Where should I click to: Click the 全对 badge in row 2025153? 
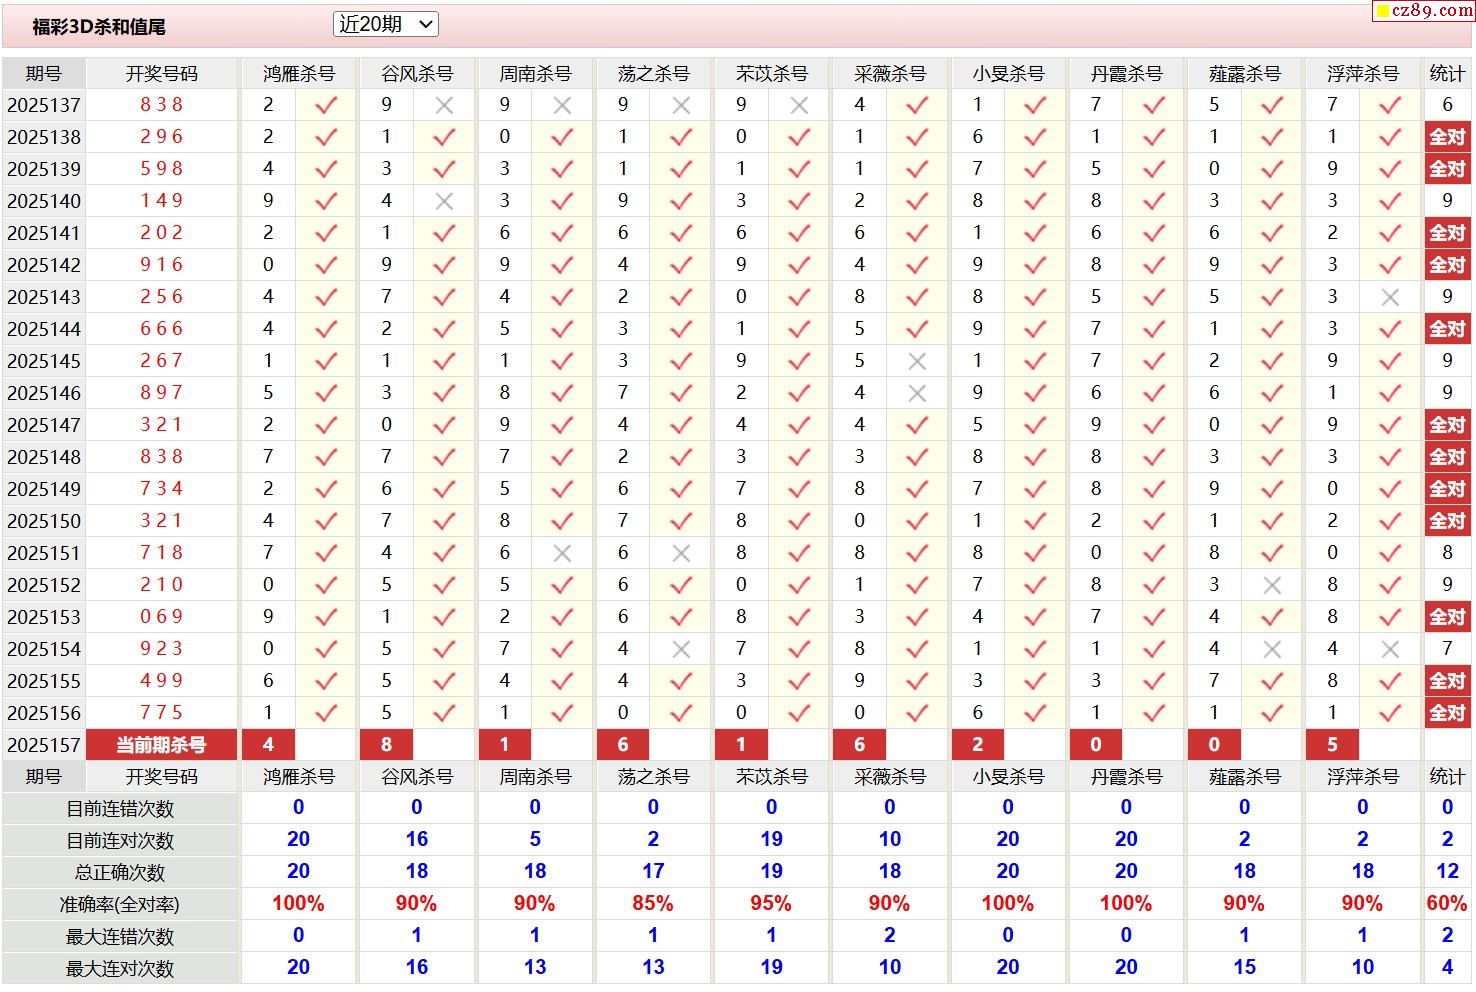tap(1447, 616)
